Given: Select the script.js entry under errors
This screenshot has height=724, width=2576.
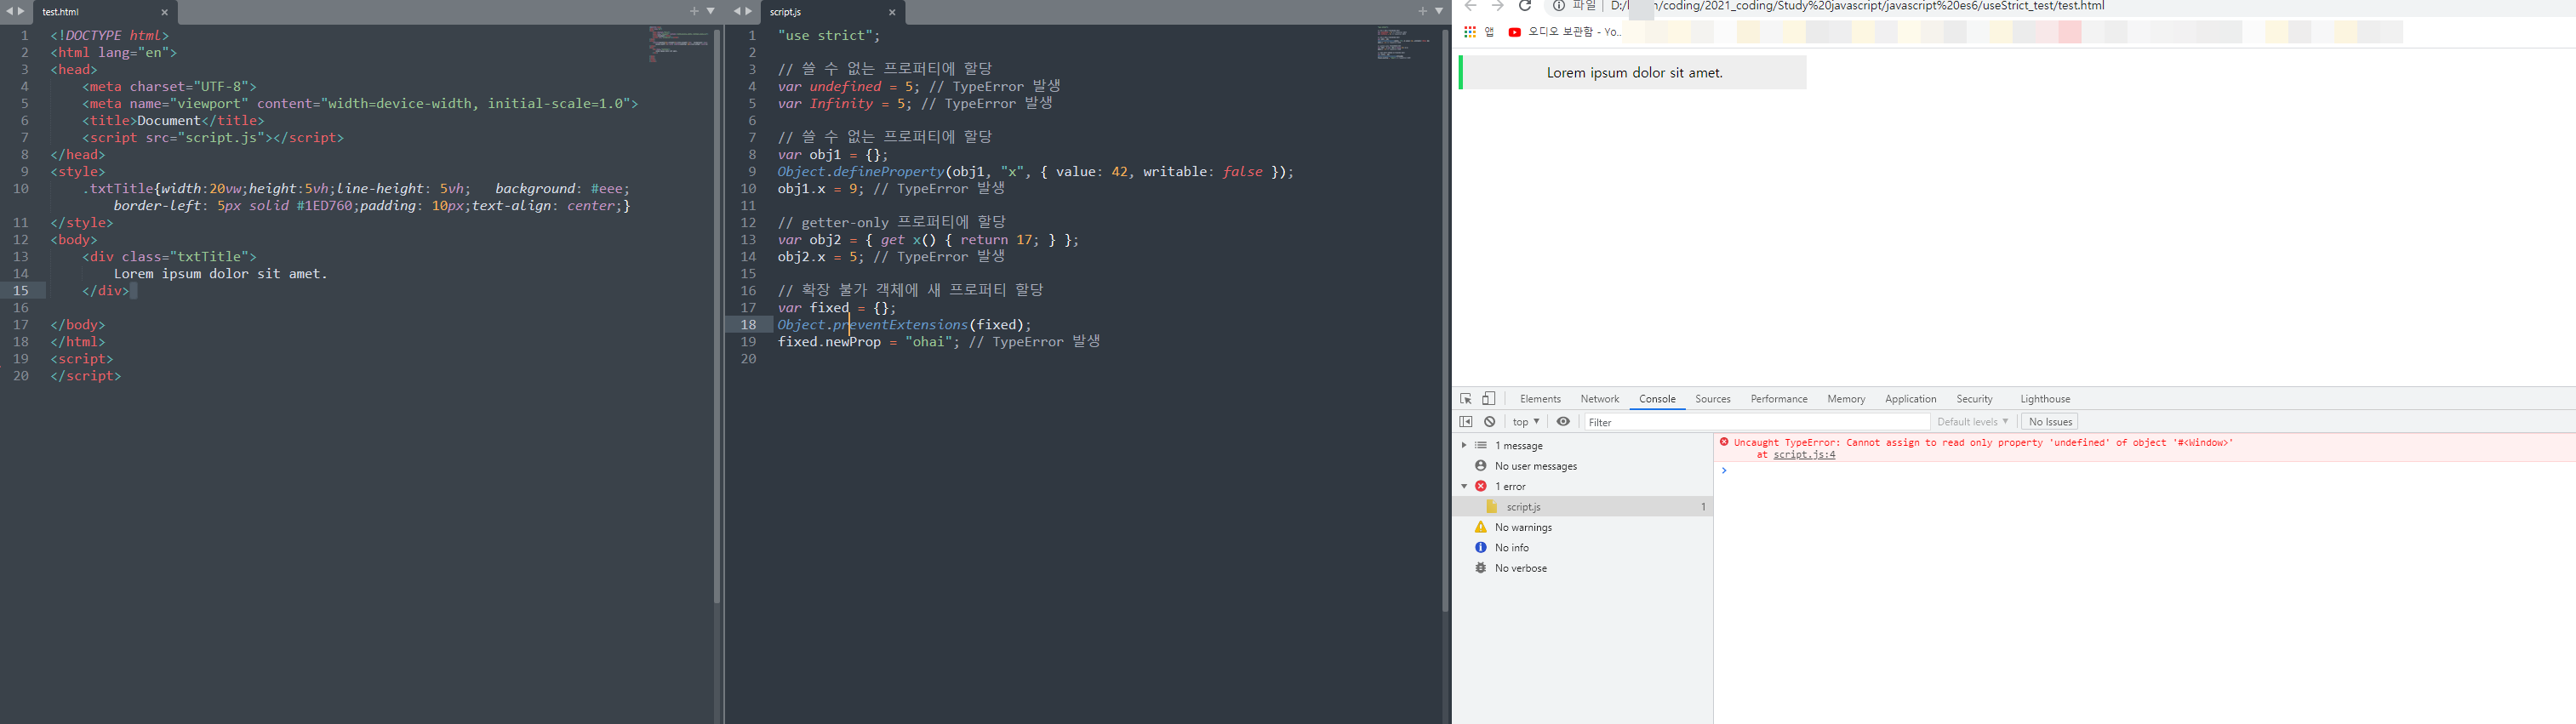Looking at the screenshot, I should [x=1583, y=507].
